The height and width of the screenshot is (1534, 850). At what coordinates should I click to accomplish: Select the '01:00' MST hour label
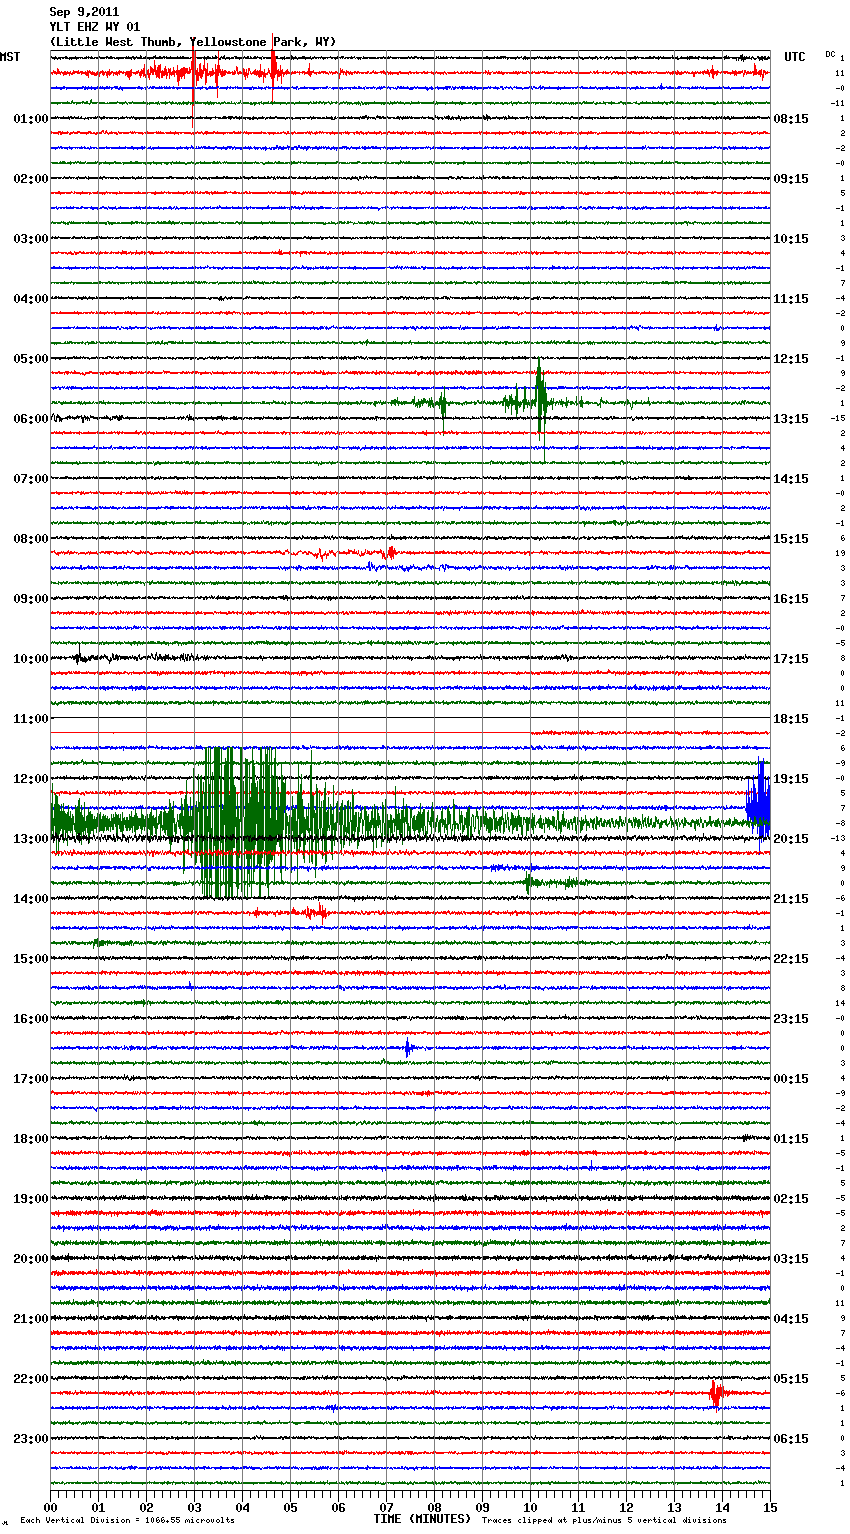point(31,119)
